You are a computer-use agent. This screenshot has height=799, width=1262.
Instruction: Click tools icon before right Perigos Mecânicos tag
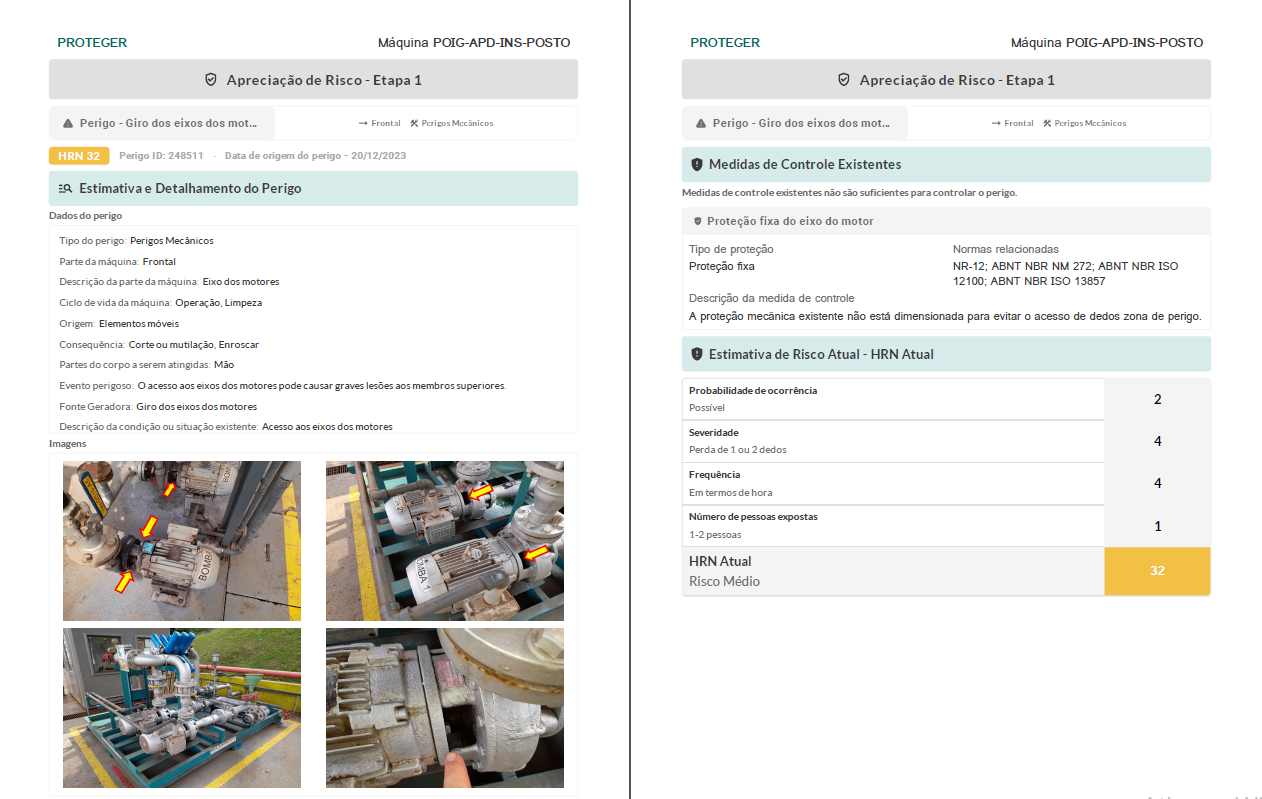(x=1047, y=124)
